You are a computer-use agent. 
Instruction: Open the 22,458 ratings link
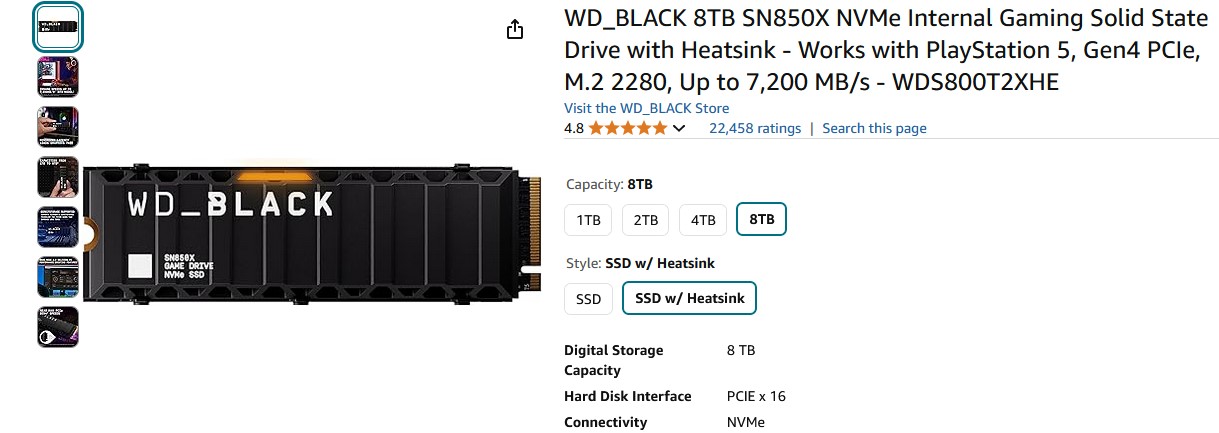[755, 128]
